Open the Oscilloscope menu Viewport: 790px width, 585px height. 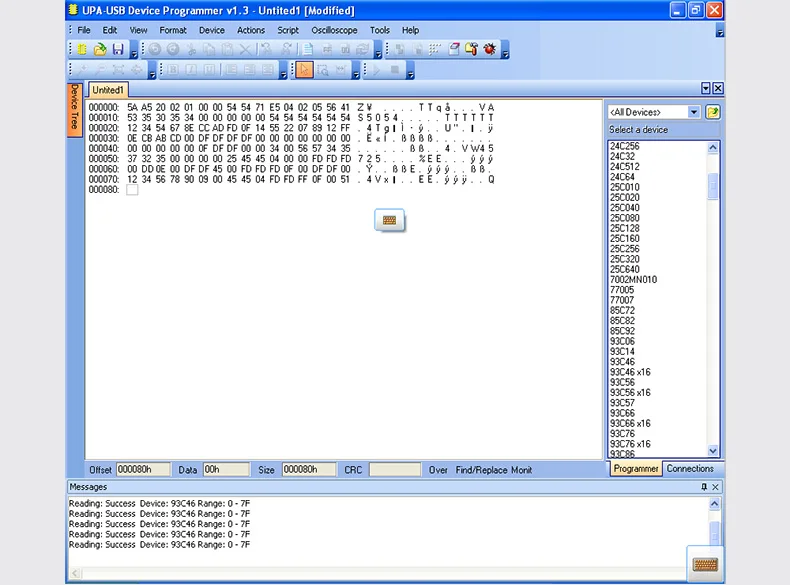coord(334,30)
